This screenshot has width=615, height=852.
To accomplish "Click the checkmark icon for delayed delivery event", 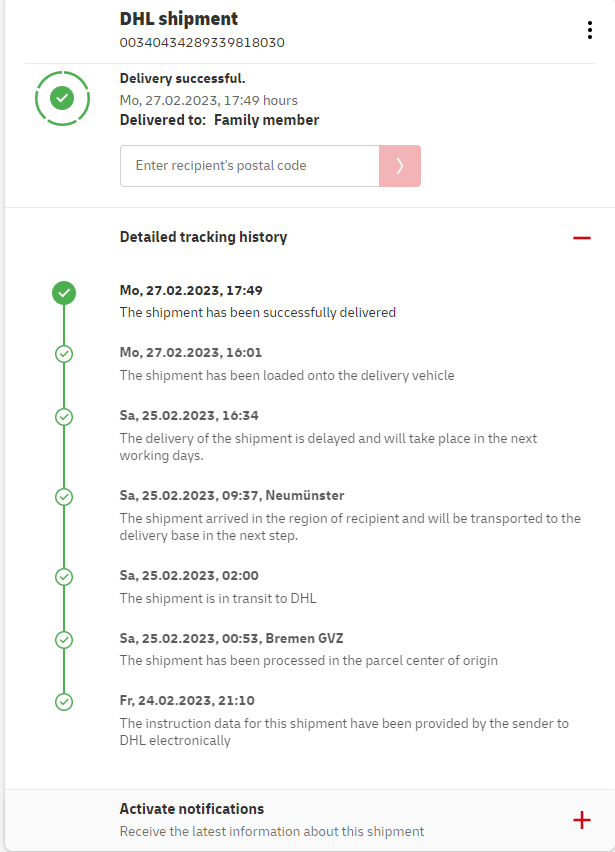I will (x=64, y=416).
